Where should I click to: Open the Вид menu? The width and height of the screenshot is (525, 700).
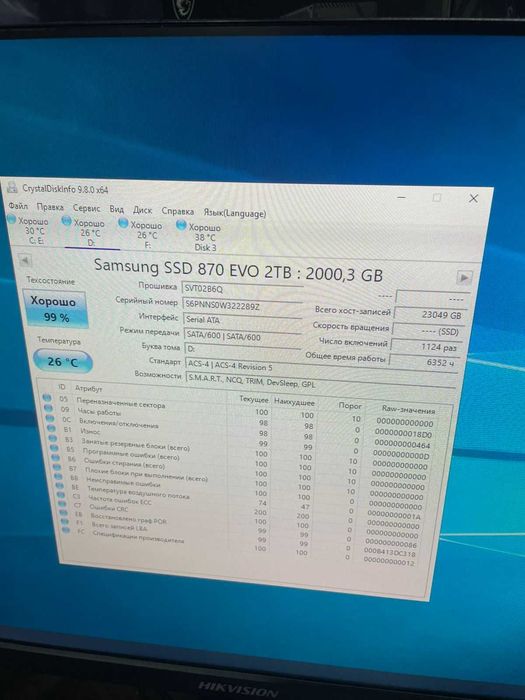(x=117, y=209)
